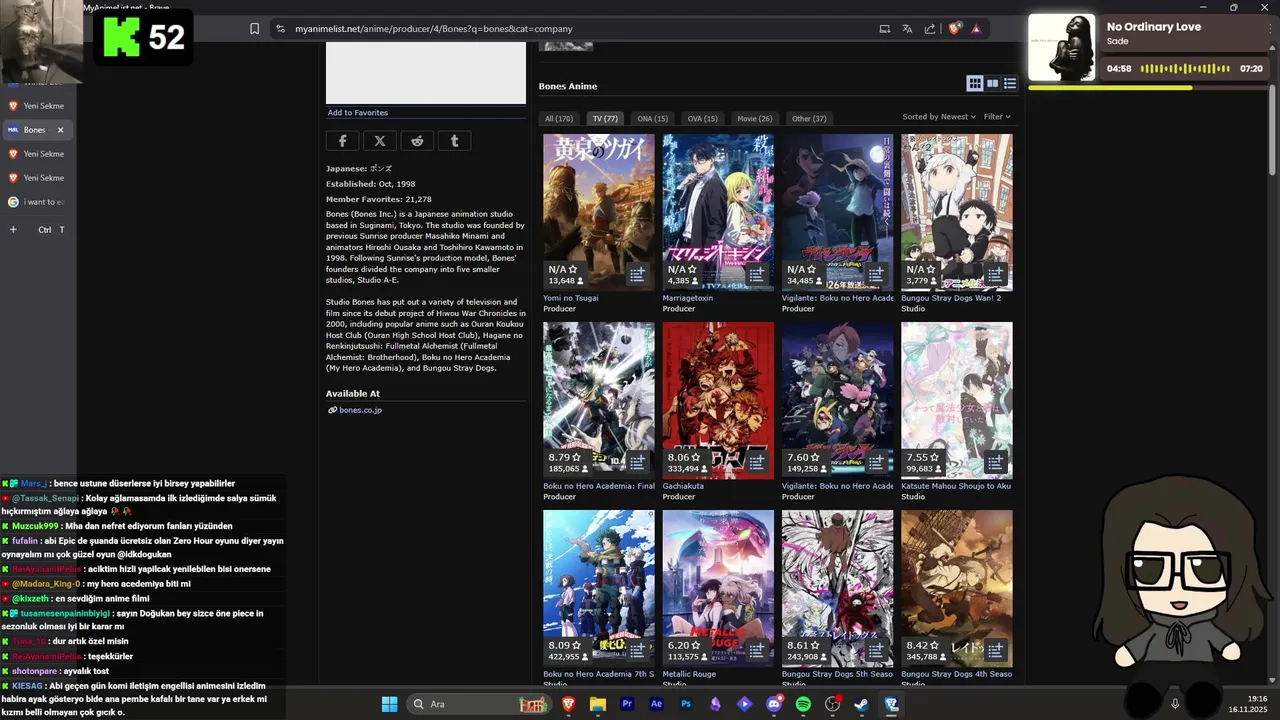Image resolution: width=1280 pixels, height=720 pixels.
Task: Open the Marriagetoxin title link
Action: [x=688, y=298]
